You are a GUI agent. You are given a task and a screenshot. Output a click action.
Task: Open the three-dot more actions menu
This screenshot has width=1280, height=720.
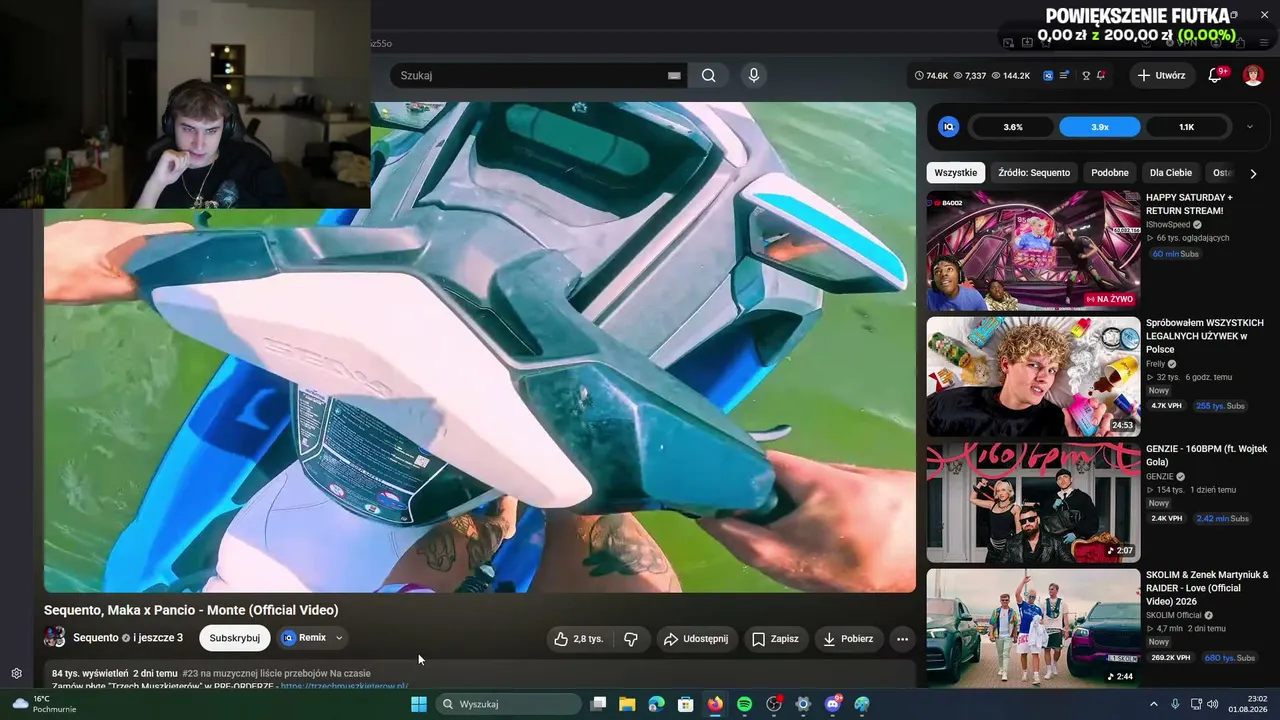(x=902, y=639)
